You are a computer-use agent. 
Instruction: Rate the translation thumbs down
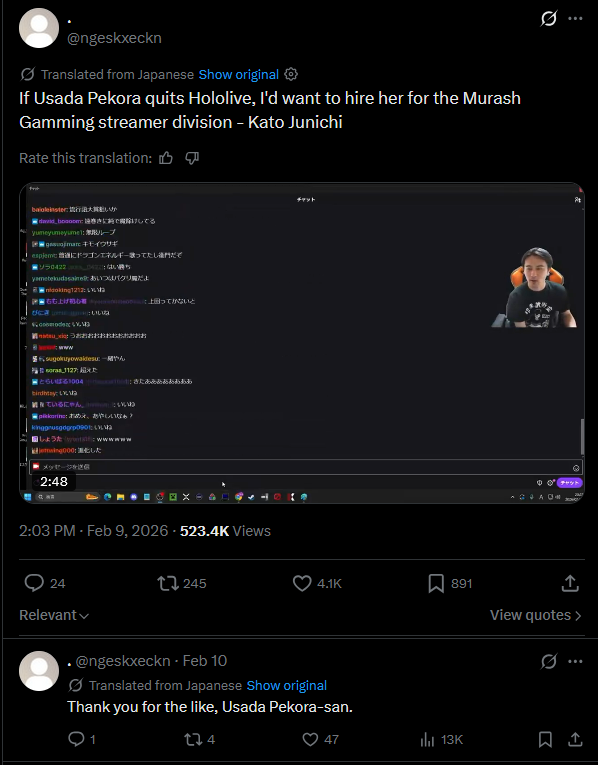192,158
